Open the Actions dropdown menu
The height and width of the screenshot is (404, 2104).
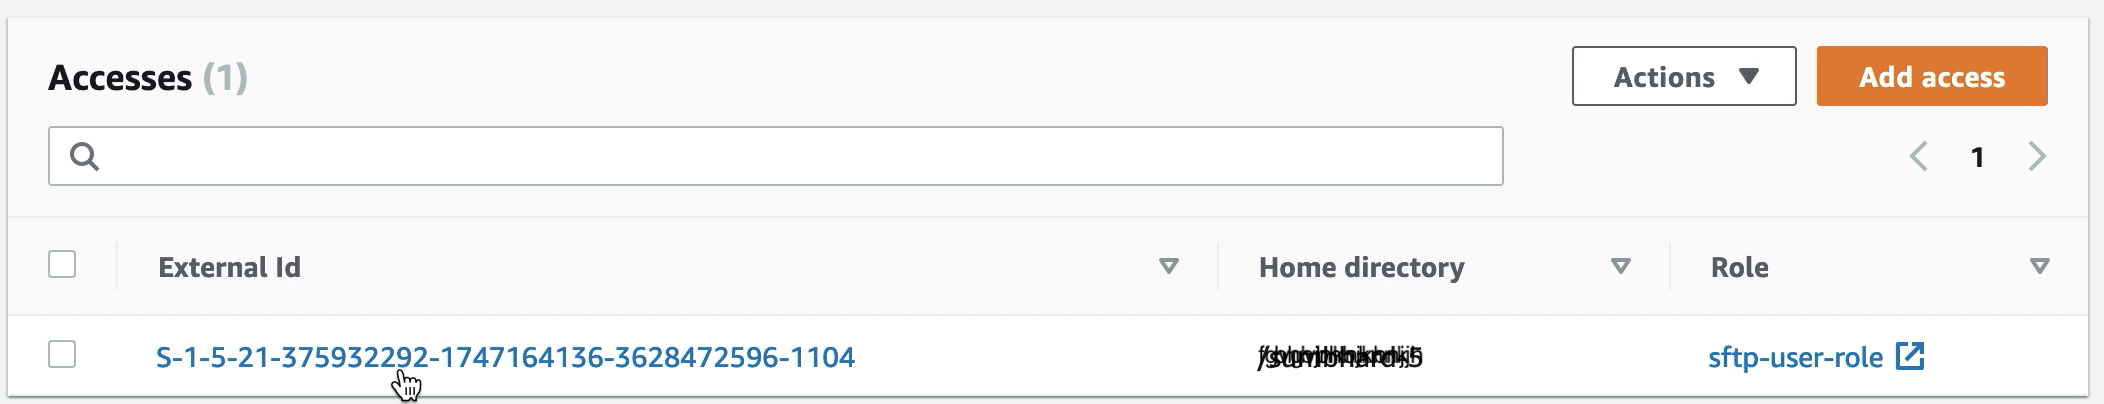pos(1683,77)
